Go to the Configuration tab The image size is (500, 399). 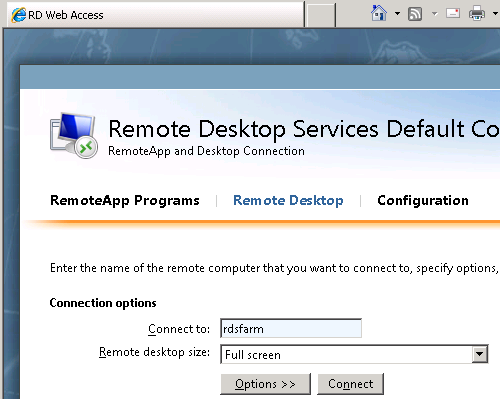[x=423, y=200]
